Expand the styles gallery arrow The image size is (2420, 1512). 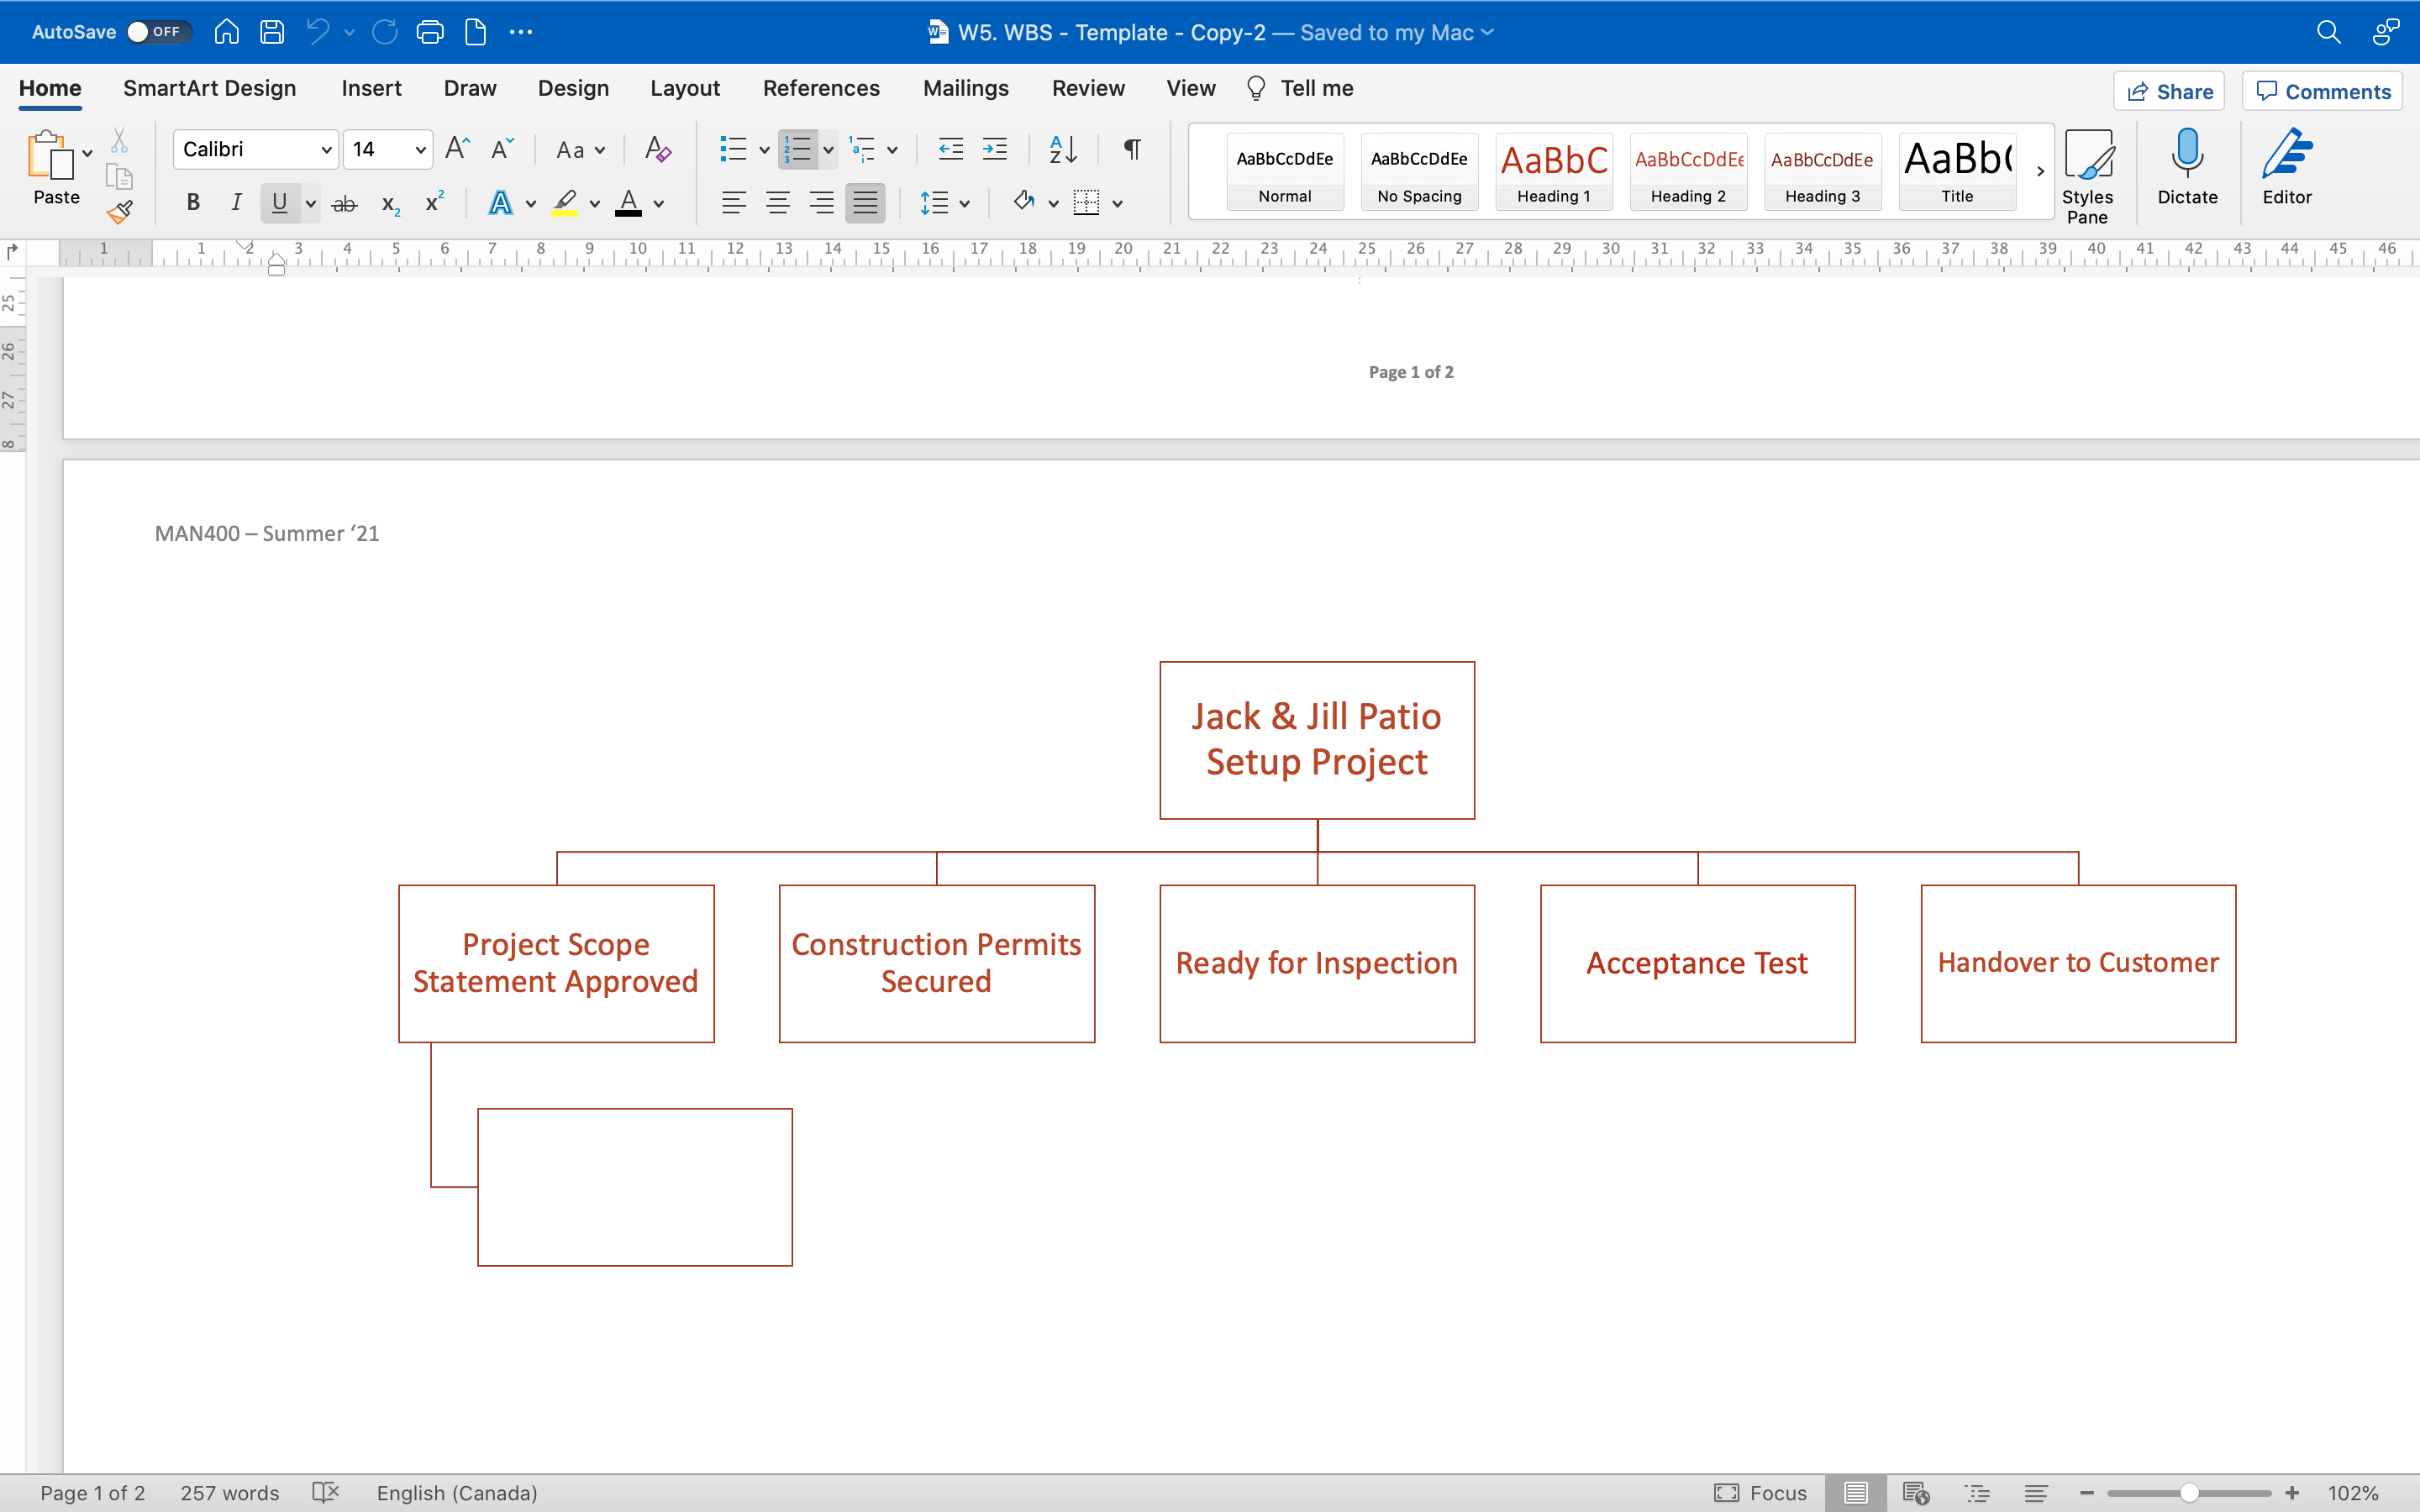point(2040,172)
